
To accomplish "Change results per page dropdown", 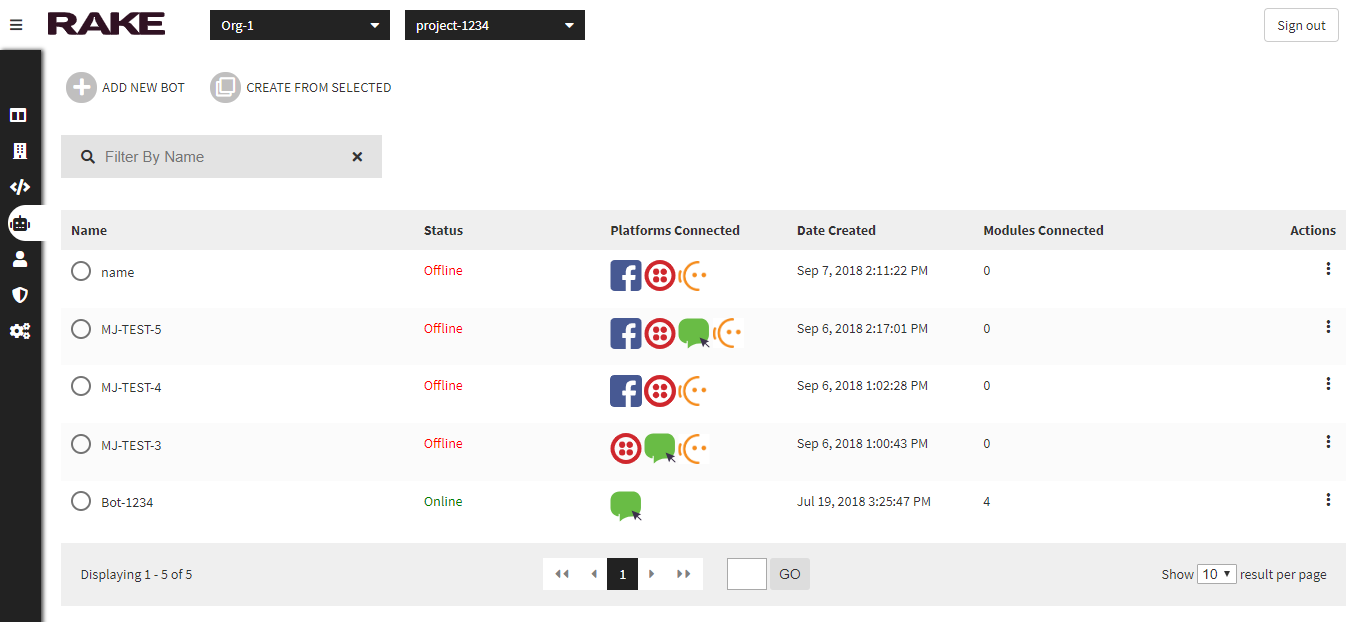I will (1217, 574).
